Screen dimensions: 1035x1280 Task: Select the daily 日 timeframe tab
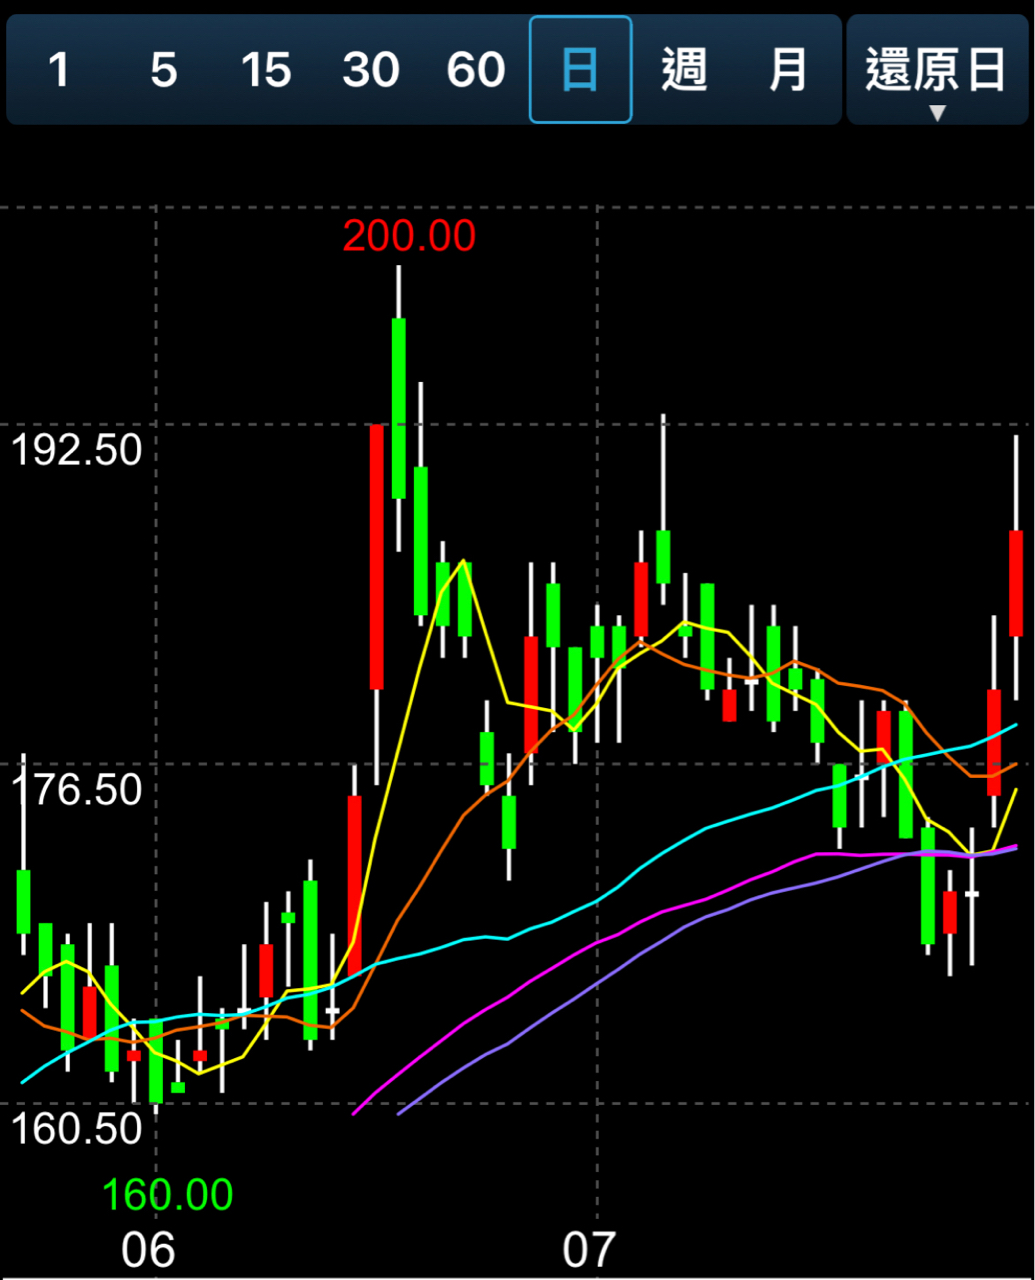point(580,70)
